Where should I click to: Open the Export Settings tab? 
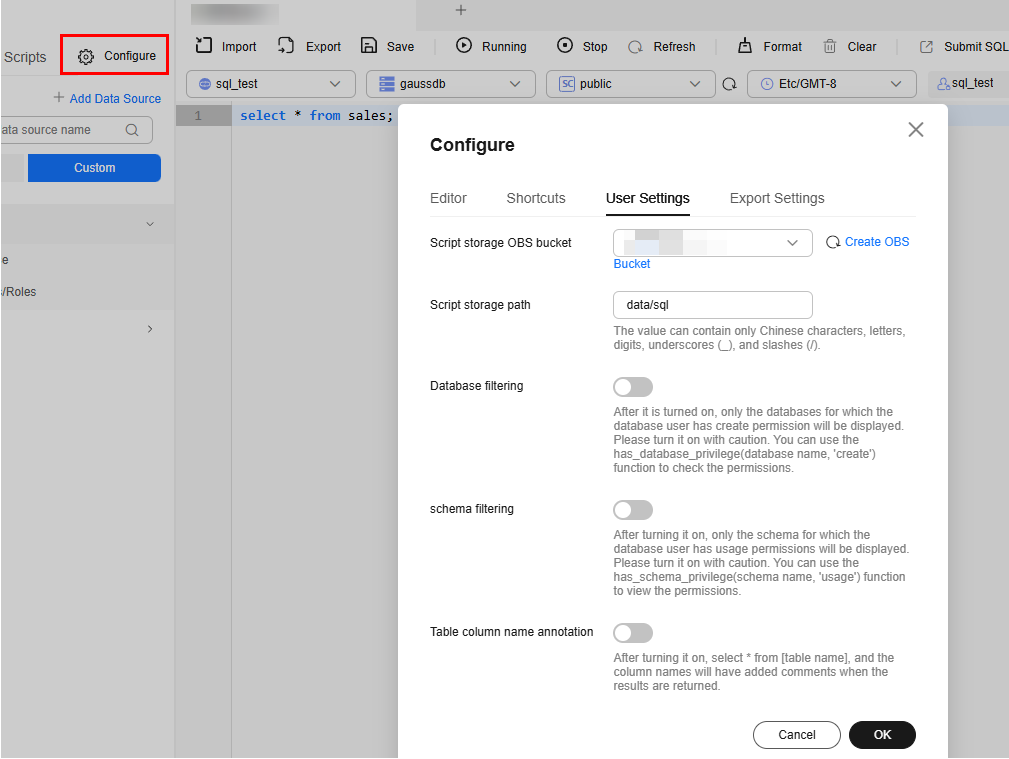pos(777,198)
